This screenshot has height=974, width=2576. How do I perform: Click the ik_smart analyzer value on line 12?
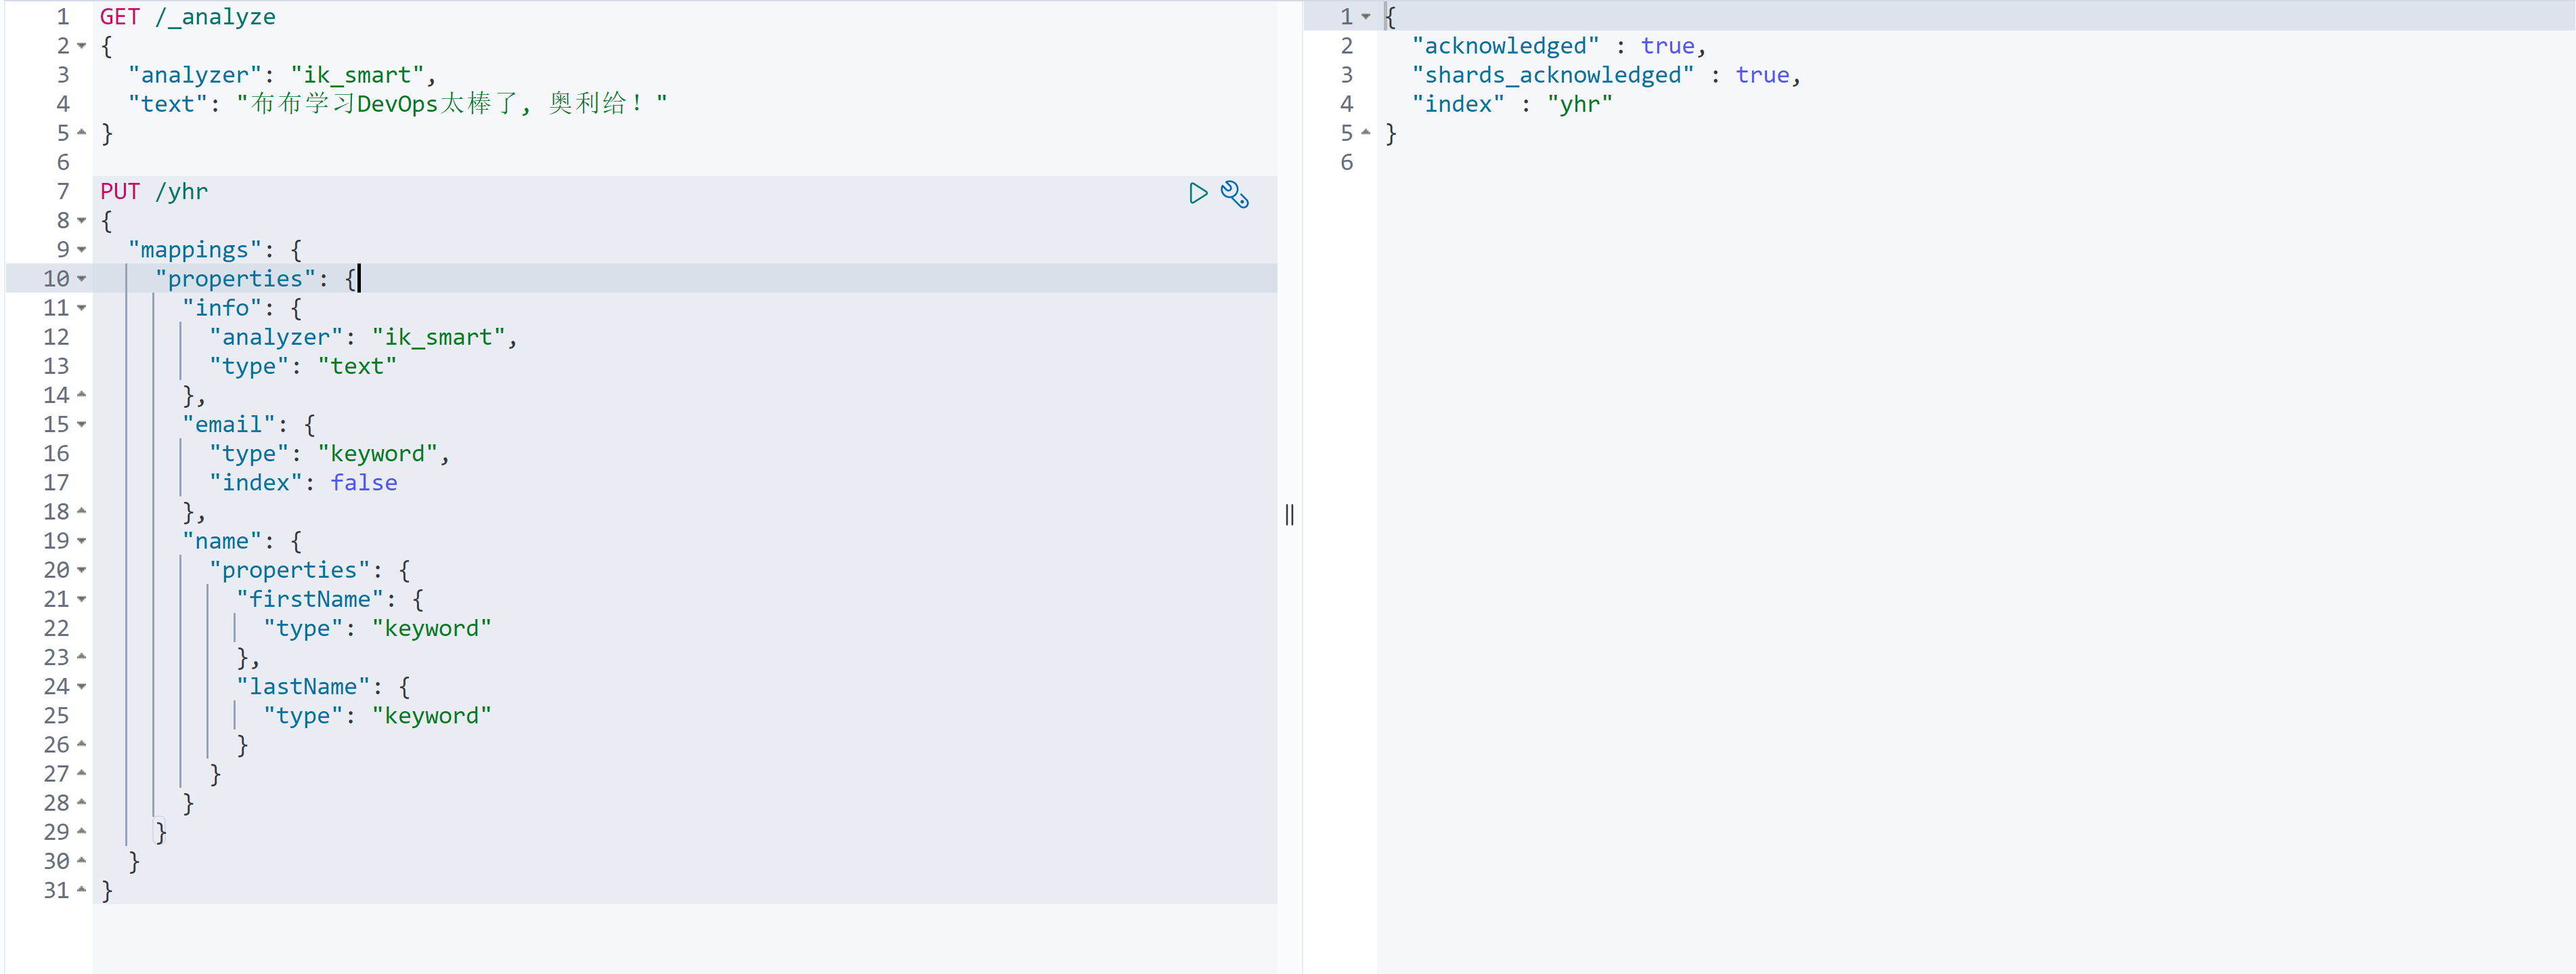(x=439, y=338)
